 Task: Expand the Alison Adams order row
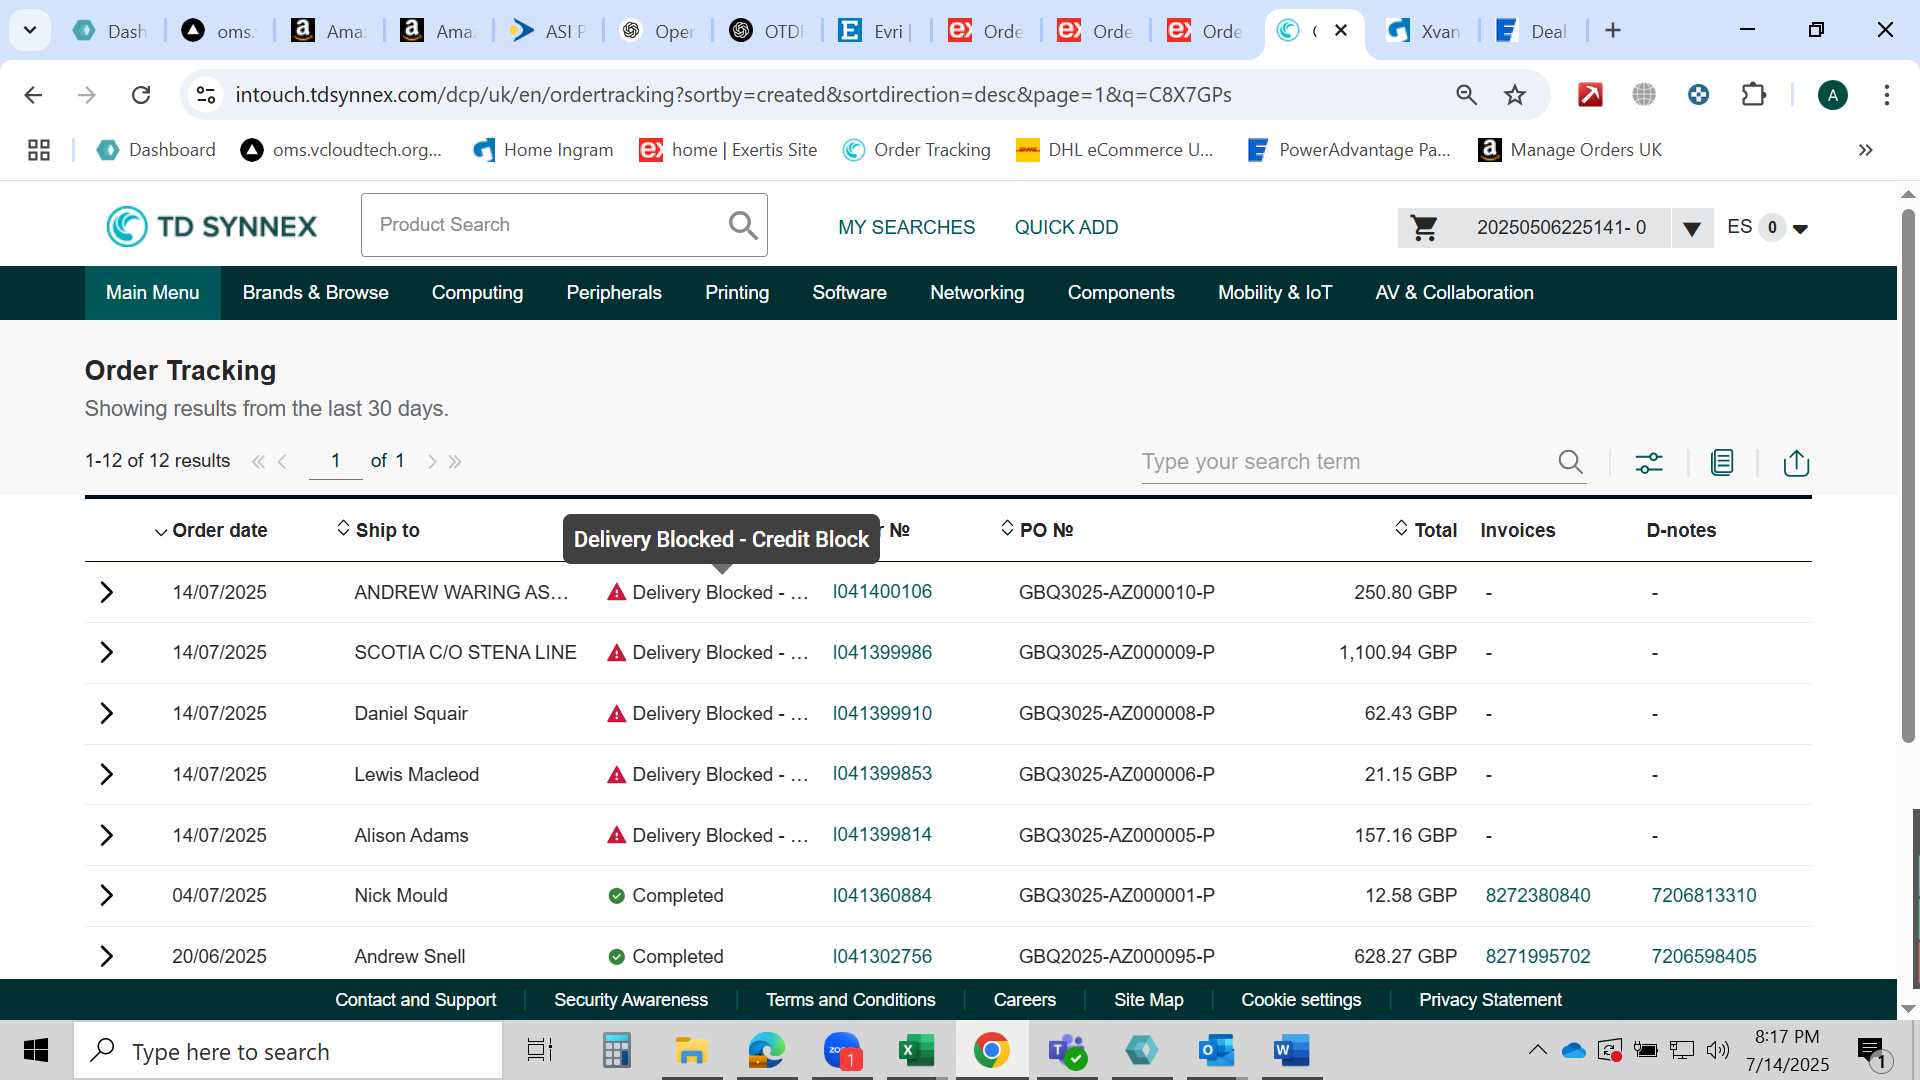click(106, 835)
